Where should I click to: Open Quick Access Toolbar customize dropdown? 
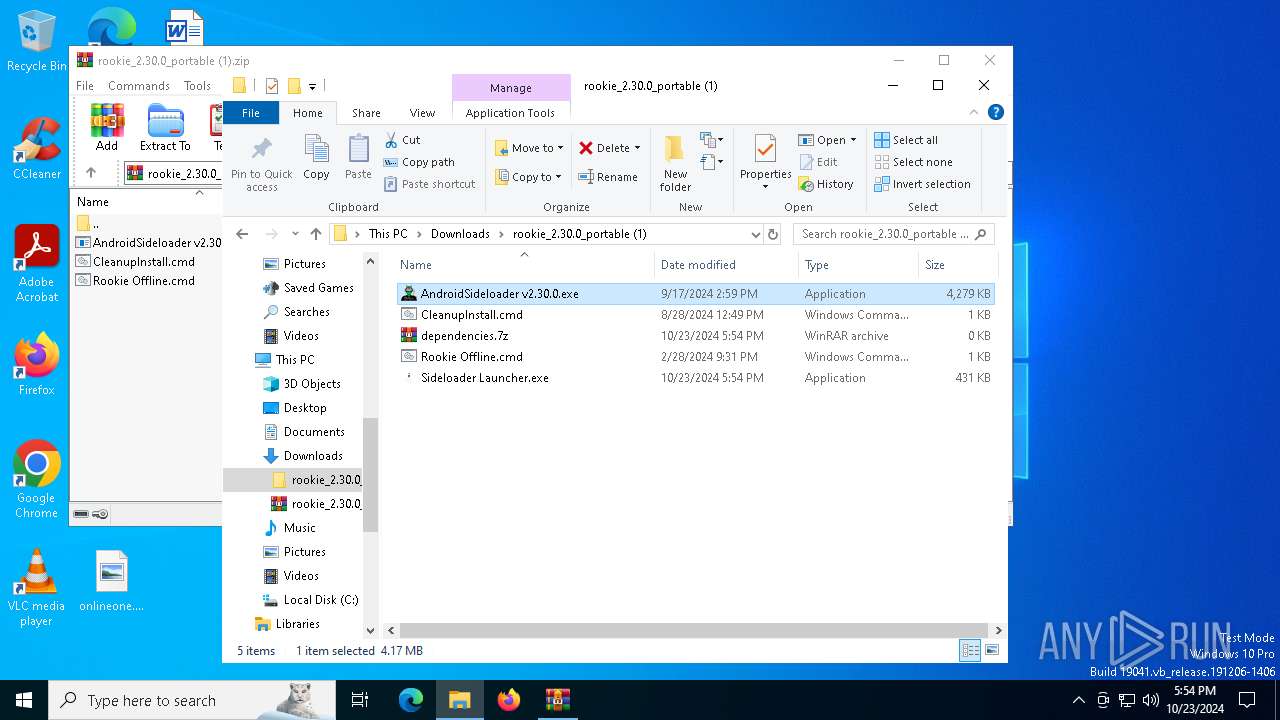click(312, 86)
